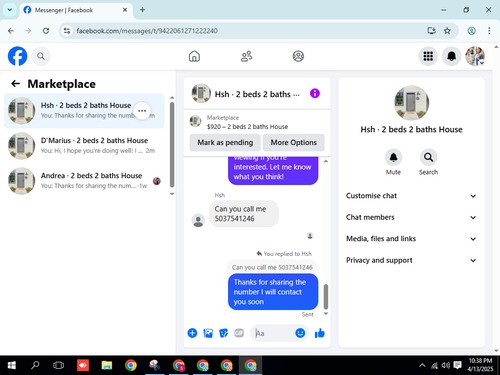Click More Options button

click(294, 142)
